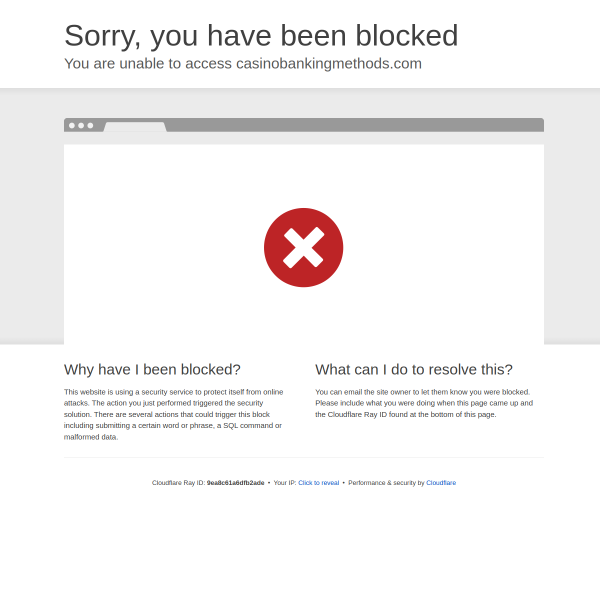Viewport: 600px width, 600px height.
Task: Click the 'Why have I been blocked?' heading
Action: [152, 370]
